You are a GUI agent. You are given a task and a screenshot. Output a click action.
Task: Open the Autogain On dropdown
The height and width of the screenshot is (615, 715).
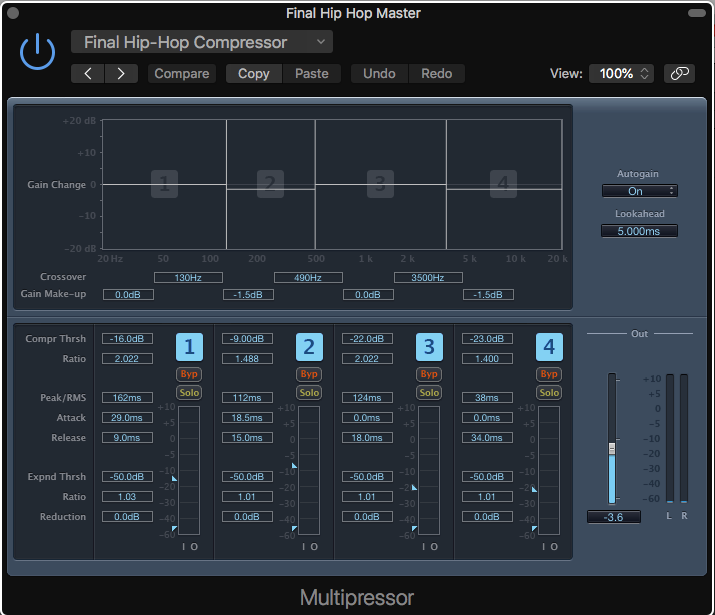tap(639, 191)
